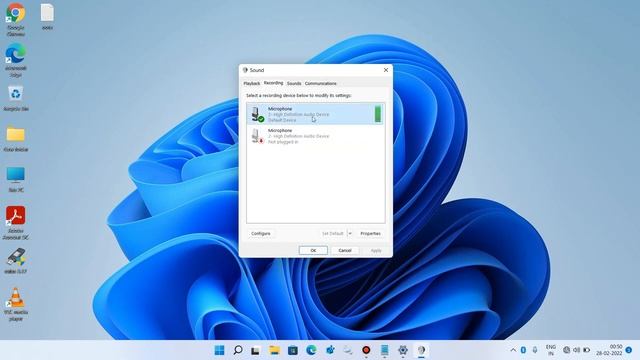Open the red record app on taskbar
Image resolution: width=640 pixels, height=360 pixels.
[x=366, y=350]
